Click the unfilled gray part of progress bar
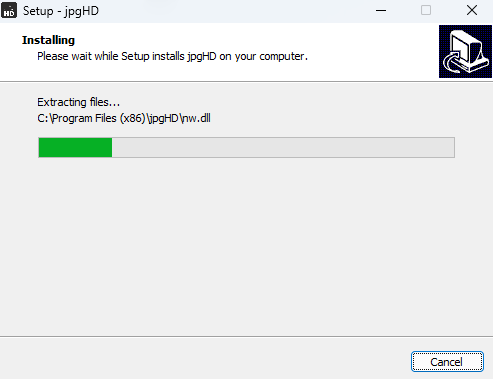493x379 pixels. point(283,147)
